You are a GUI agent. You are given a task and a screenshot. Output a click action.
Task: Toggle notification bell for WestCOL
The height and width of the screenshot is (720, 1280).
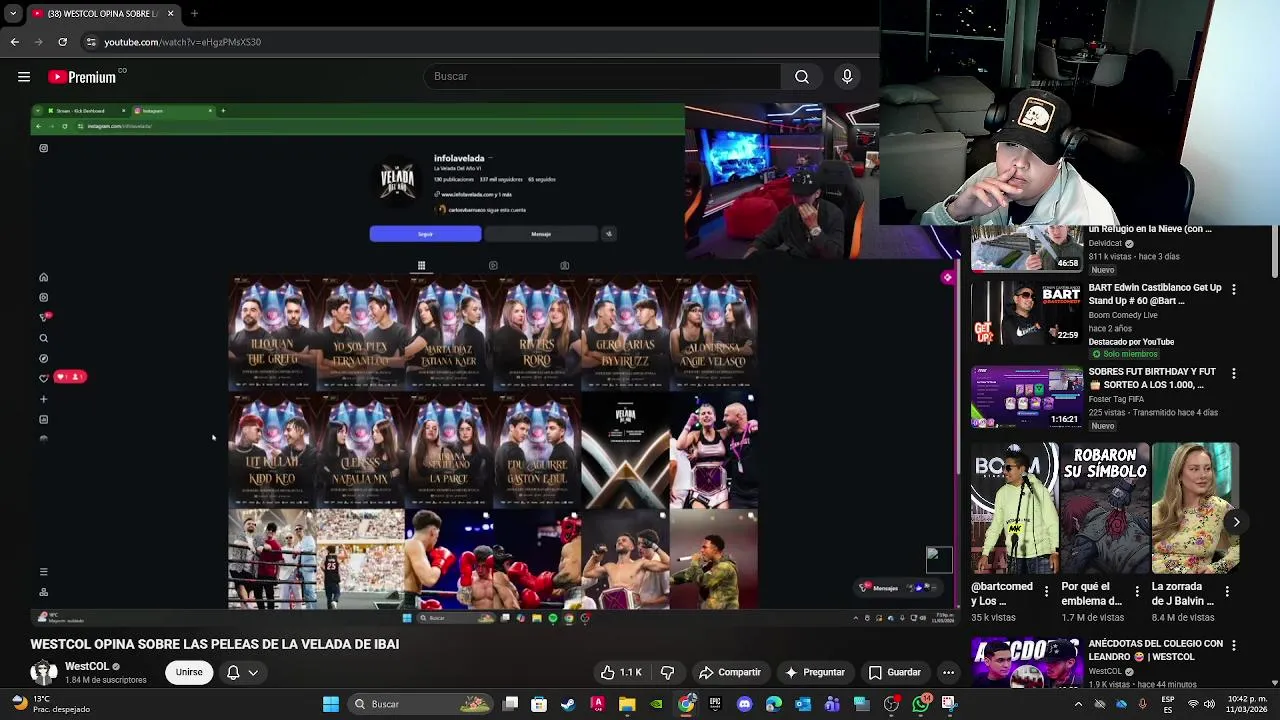(x=233, y=672)
